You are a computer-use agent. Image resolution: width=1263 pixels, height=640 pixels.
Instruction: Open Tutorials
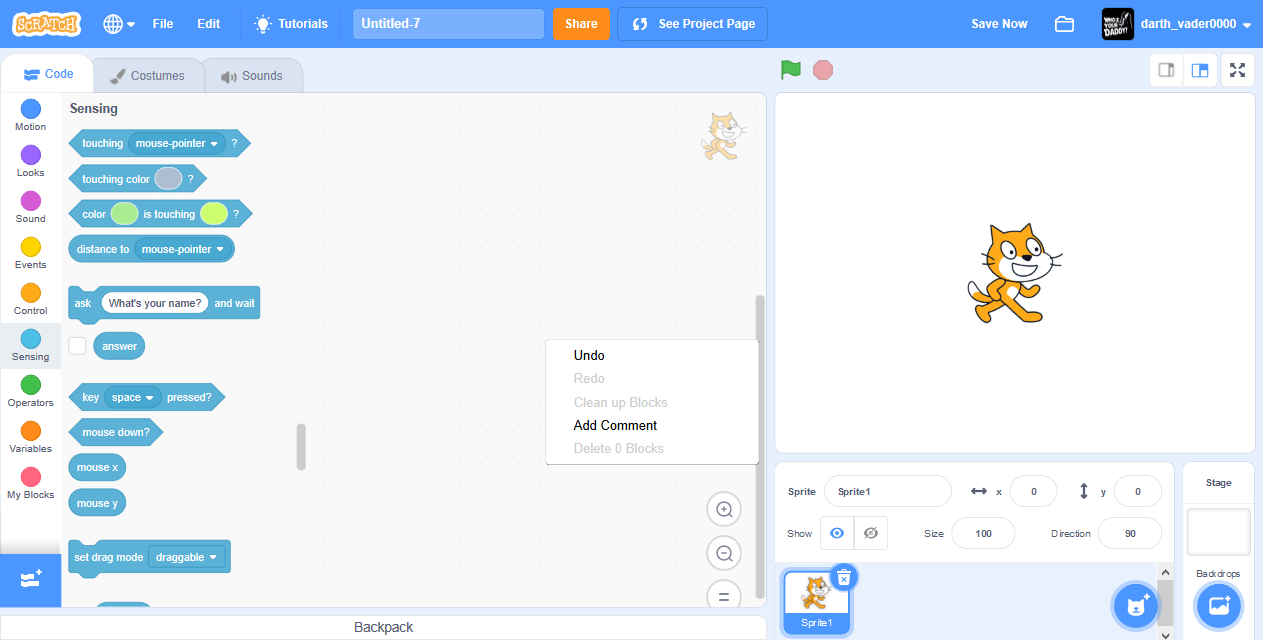pos(291,23)
